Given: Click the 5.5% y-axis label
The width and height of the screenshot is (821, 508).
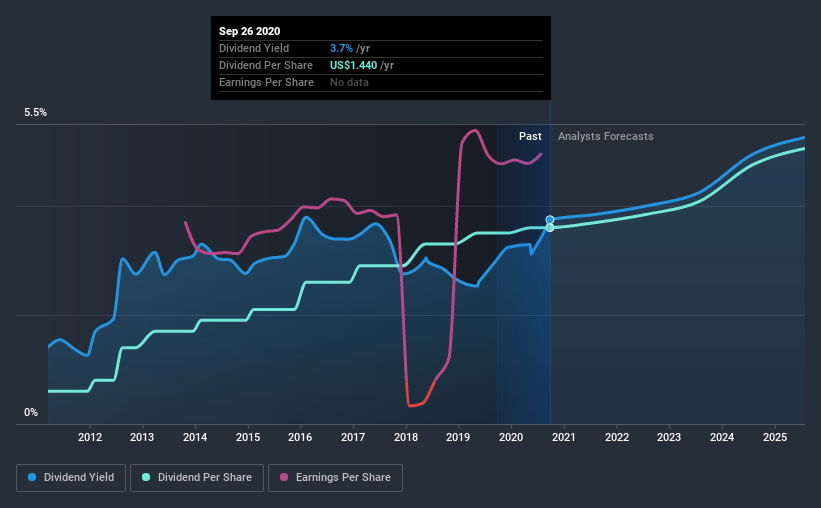Looking at the screenshot, I should point(36,113).
